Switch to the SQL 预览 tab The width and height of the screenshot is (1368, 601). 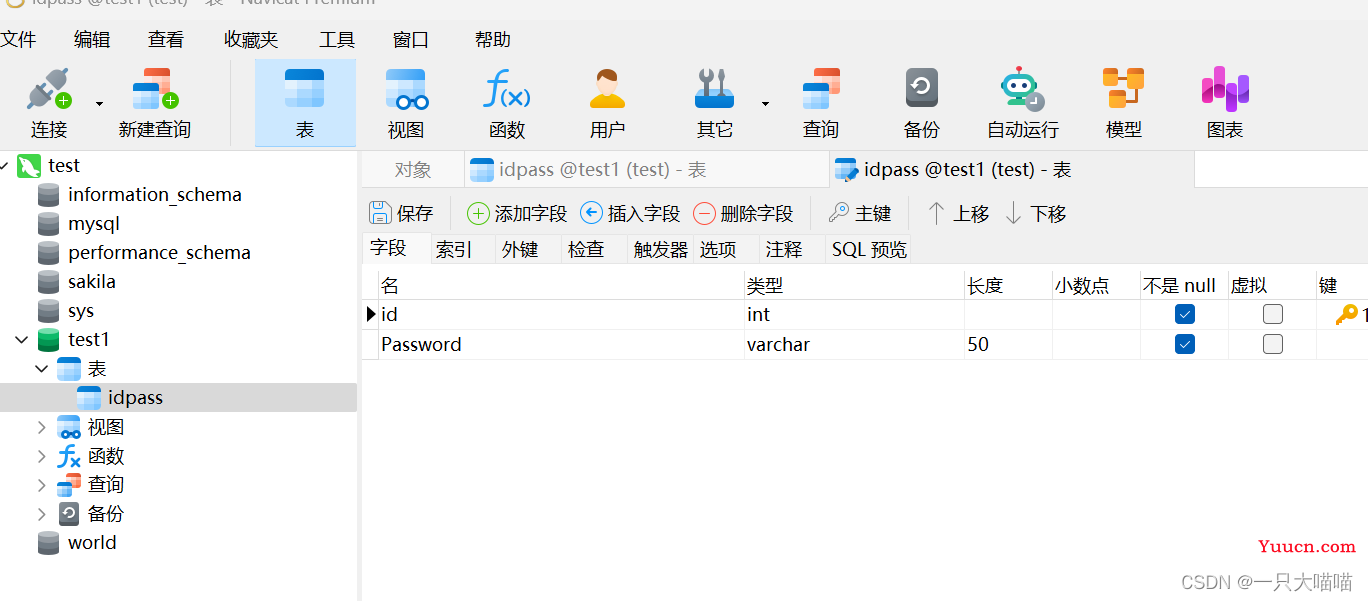point(869,249)
